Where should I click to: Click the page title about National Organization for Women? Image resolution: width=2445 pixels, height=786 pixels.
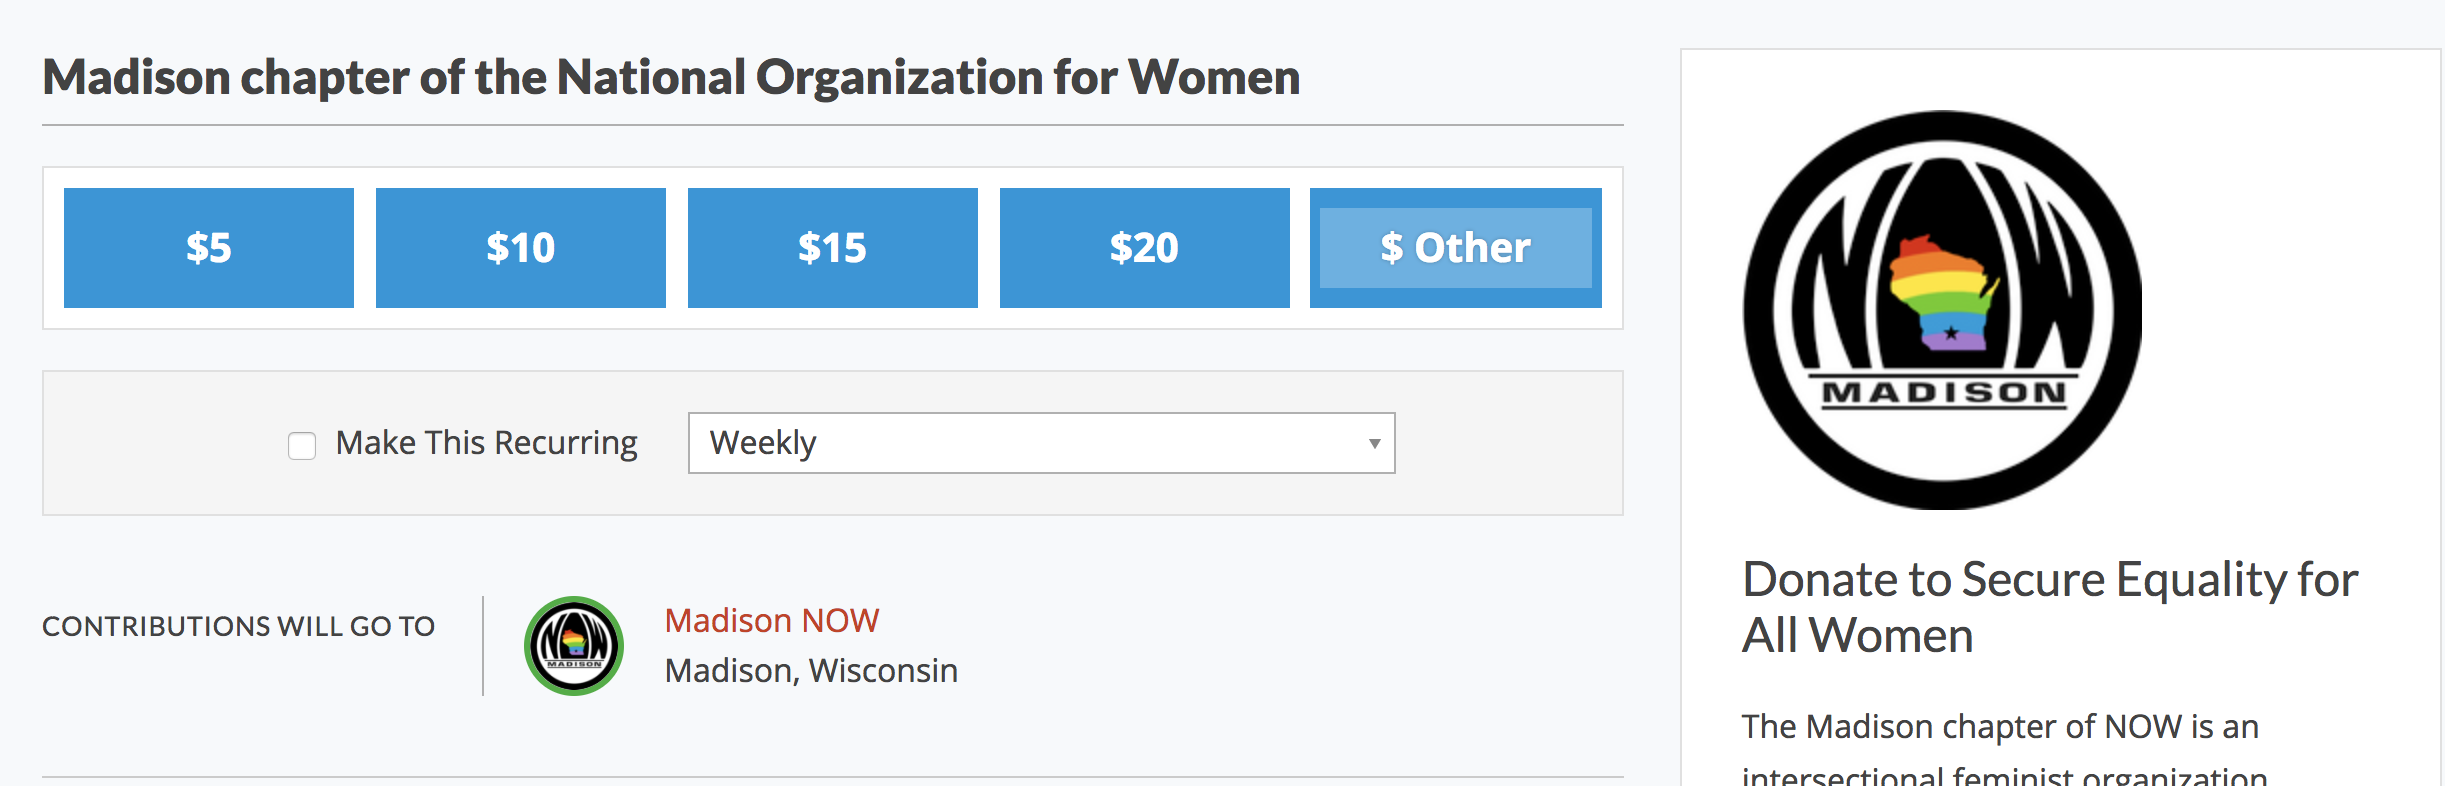point(671,77)
